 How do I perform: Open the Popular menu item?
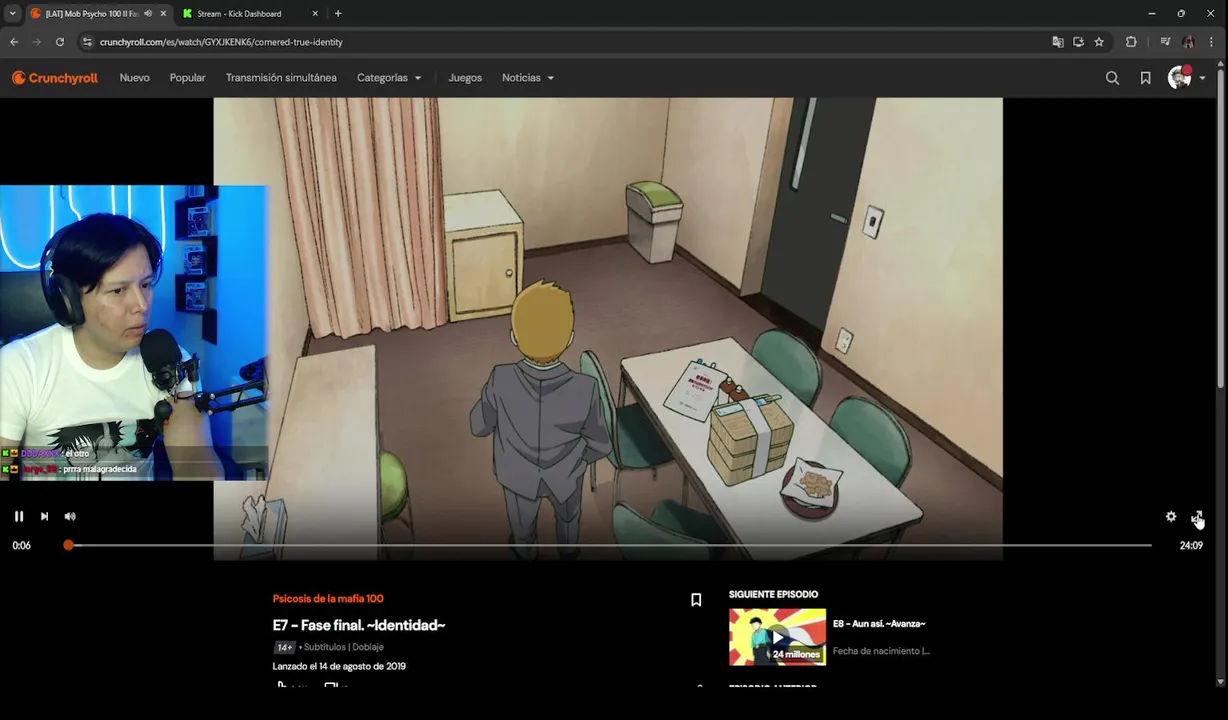tap(187, 78)
